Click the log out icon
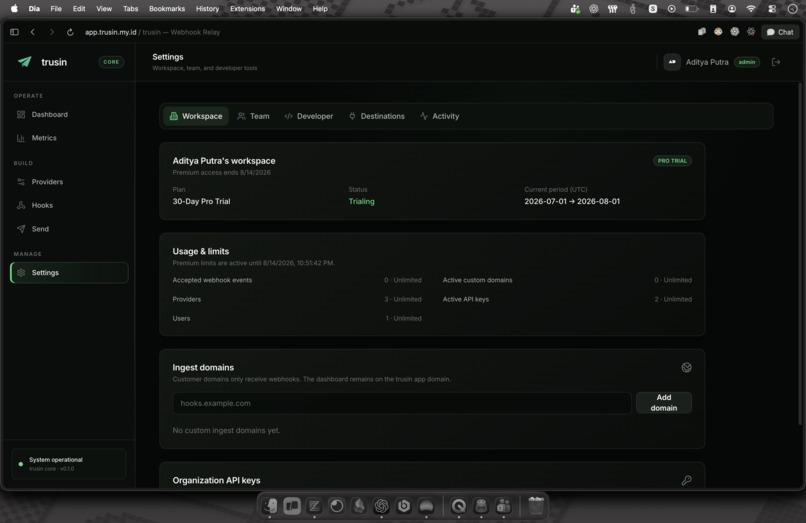Image resolution: width=806 pixels, height=523 pixels. [776, 62]
